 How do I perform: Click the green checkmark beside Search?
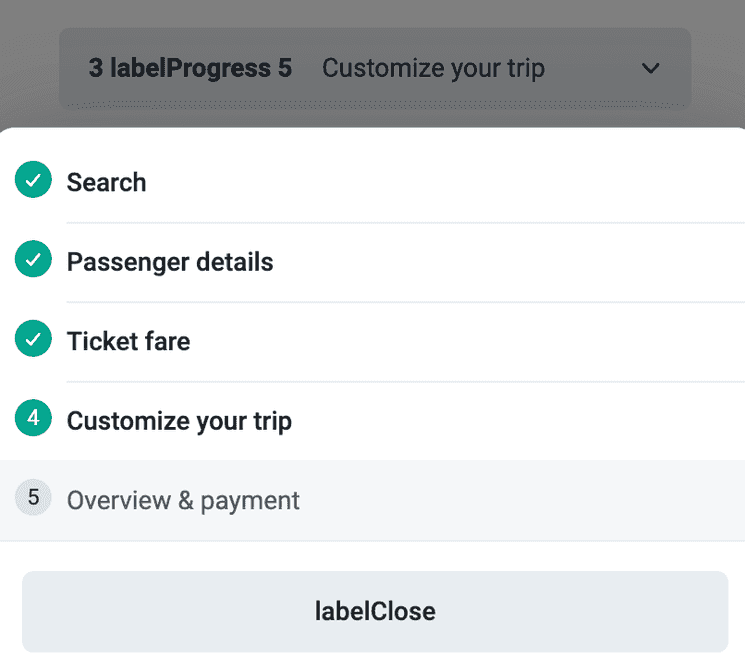[33, 181]
